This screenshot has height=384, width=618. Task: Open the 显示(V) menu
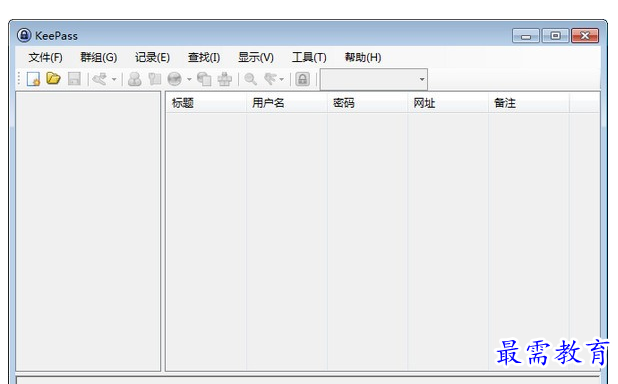pos(255,58)
